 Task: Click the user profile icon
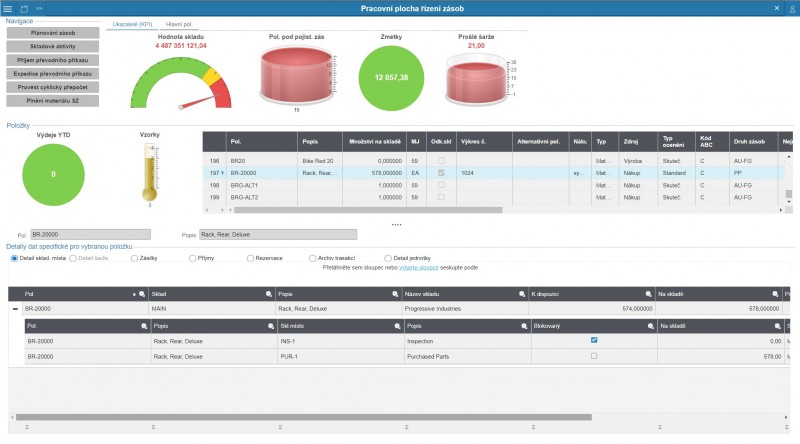click(791, 7)
